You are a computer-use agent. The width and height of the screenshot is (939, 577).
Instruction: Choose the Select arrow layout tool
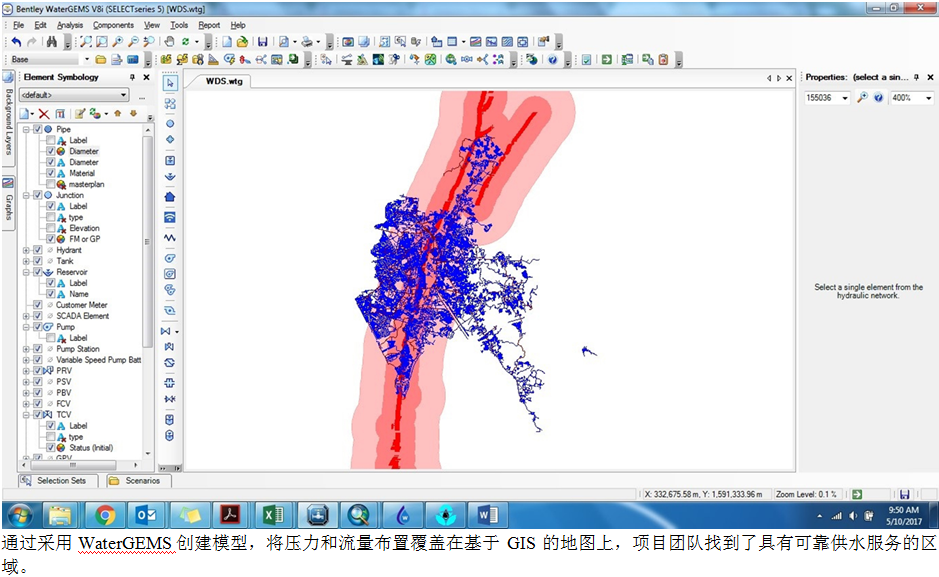(170, 83)
